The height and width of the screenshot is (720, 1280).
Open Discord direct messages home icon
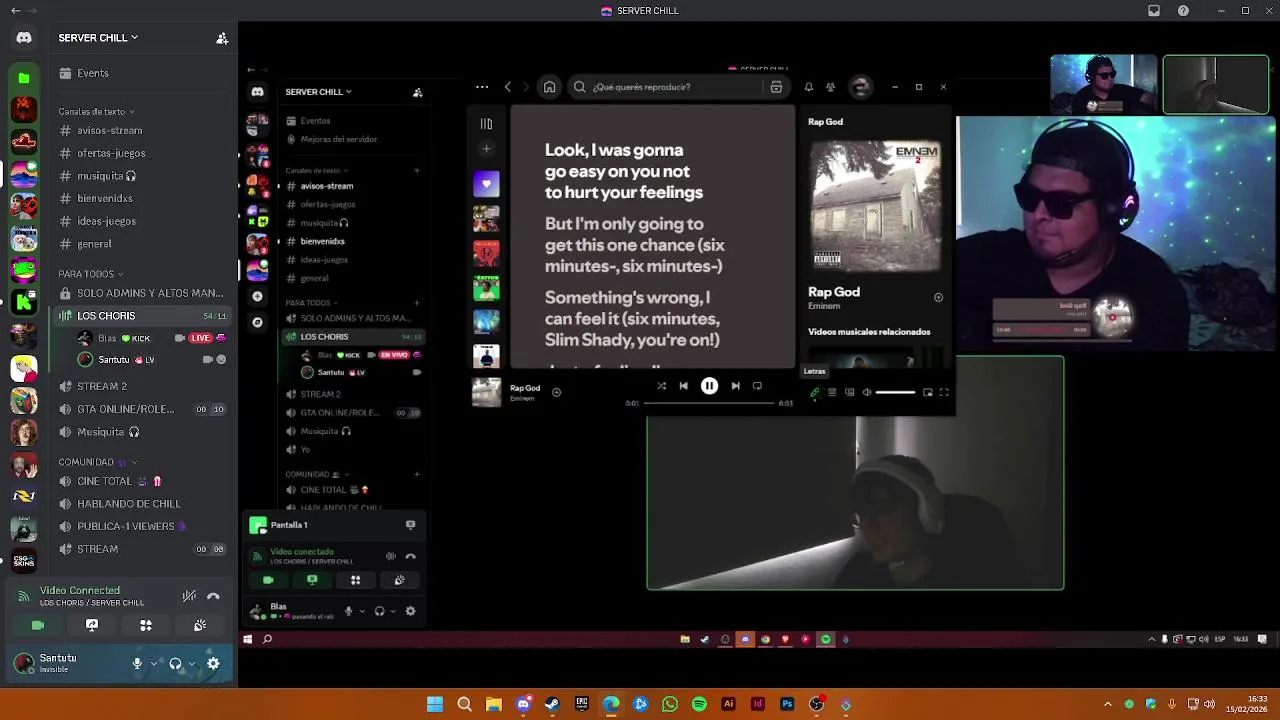pos(24,38)
